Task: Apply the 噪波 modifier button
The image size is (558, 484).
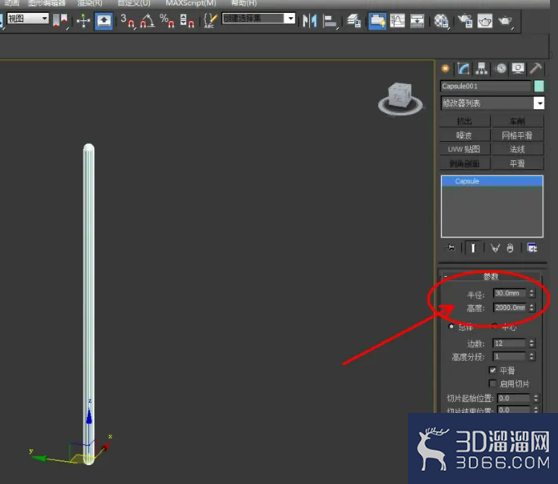Action: click(x=465, y=135)
